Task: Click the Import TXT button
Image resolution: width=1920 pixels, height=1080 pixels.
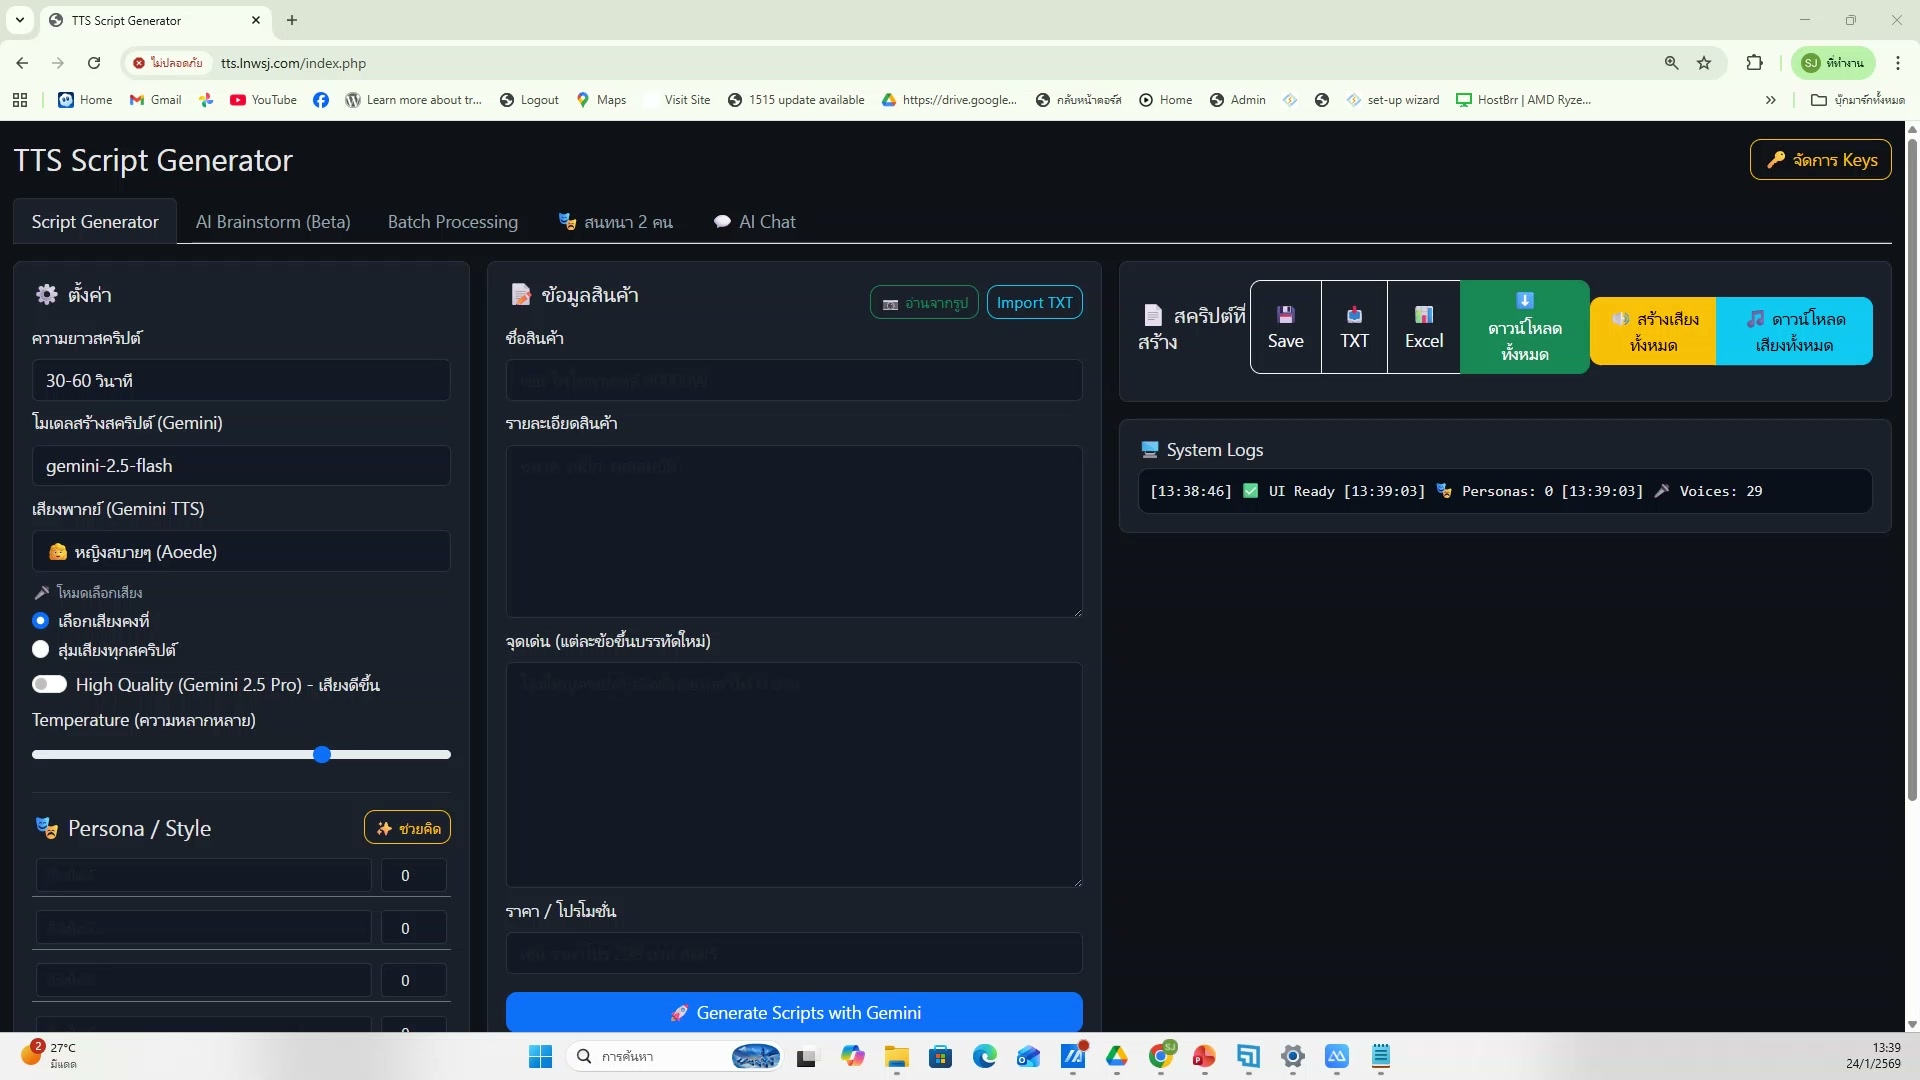Action: click(x=1034, y=303)
